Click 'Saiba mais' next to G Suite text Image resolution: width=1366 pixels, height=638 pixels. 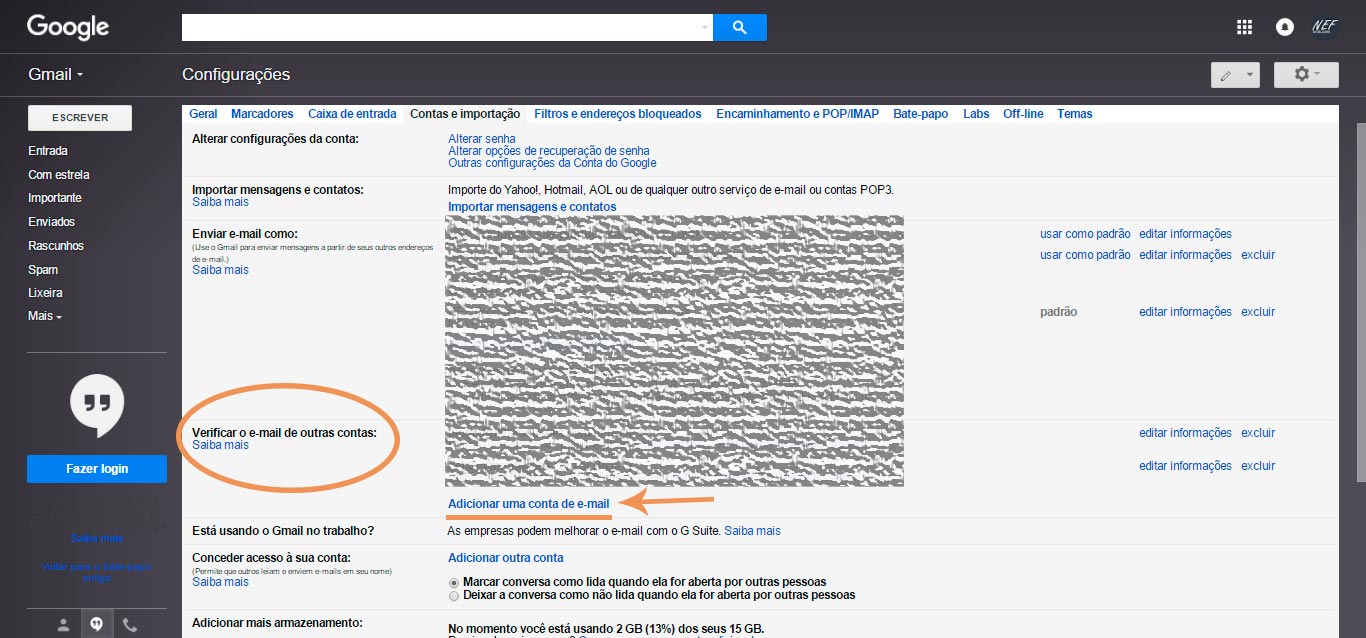tap(753, 531)
